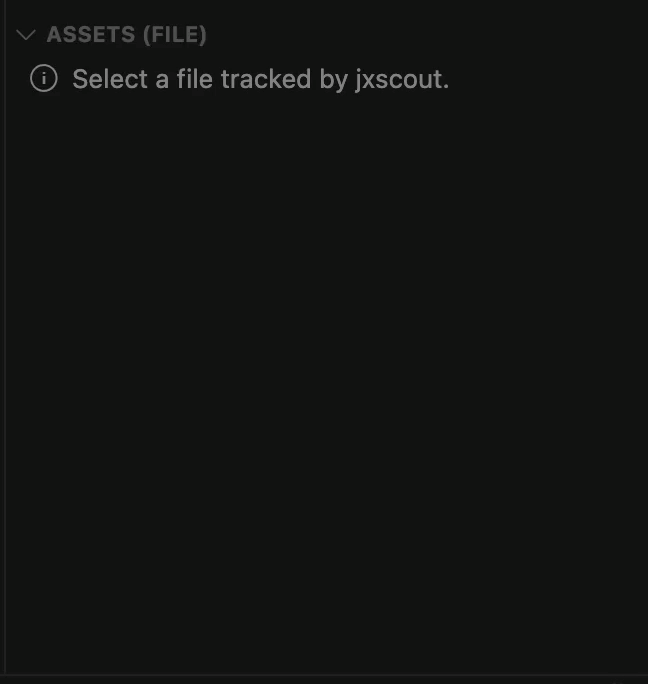Click the word 'jxscout' in the message
The height and width of the screenshot is (684, 648).
click(401, 79)
